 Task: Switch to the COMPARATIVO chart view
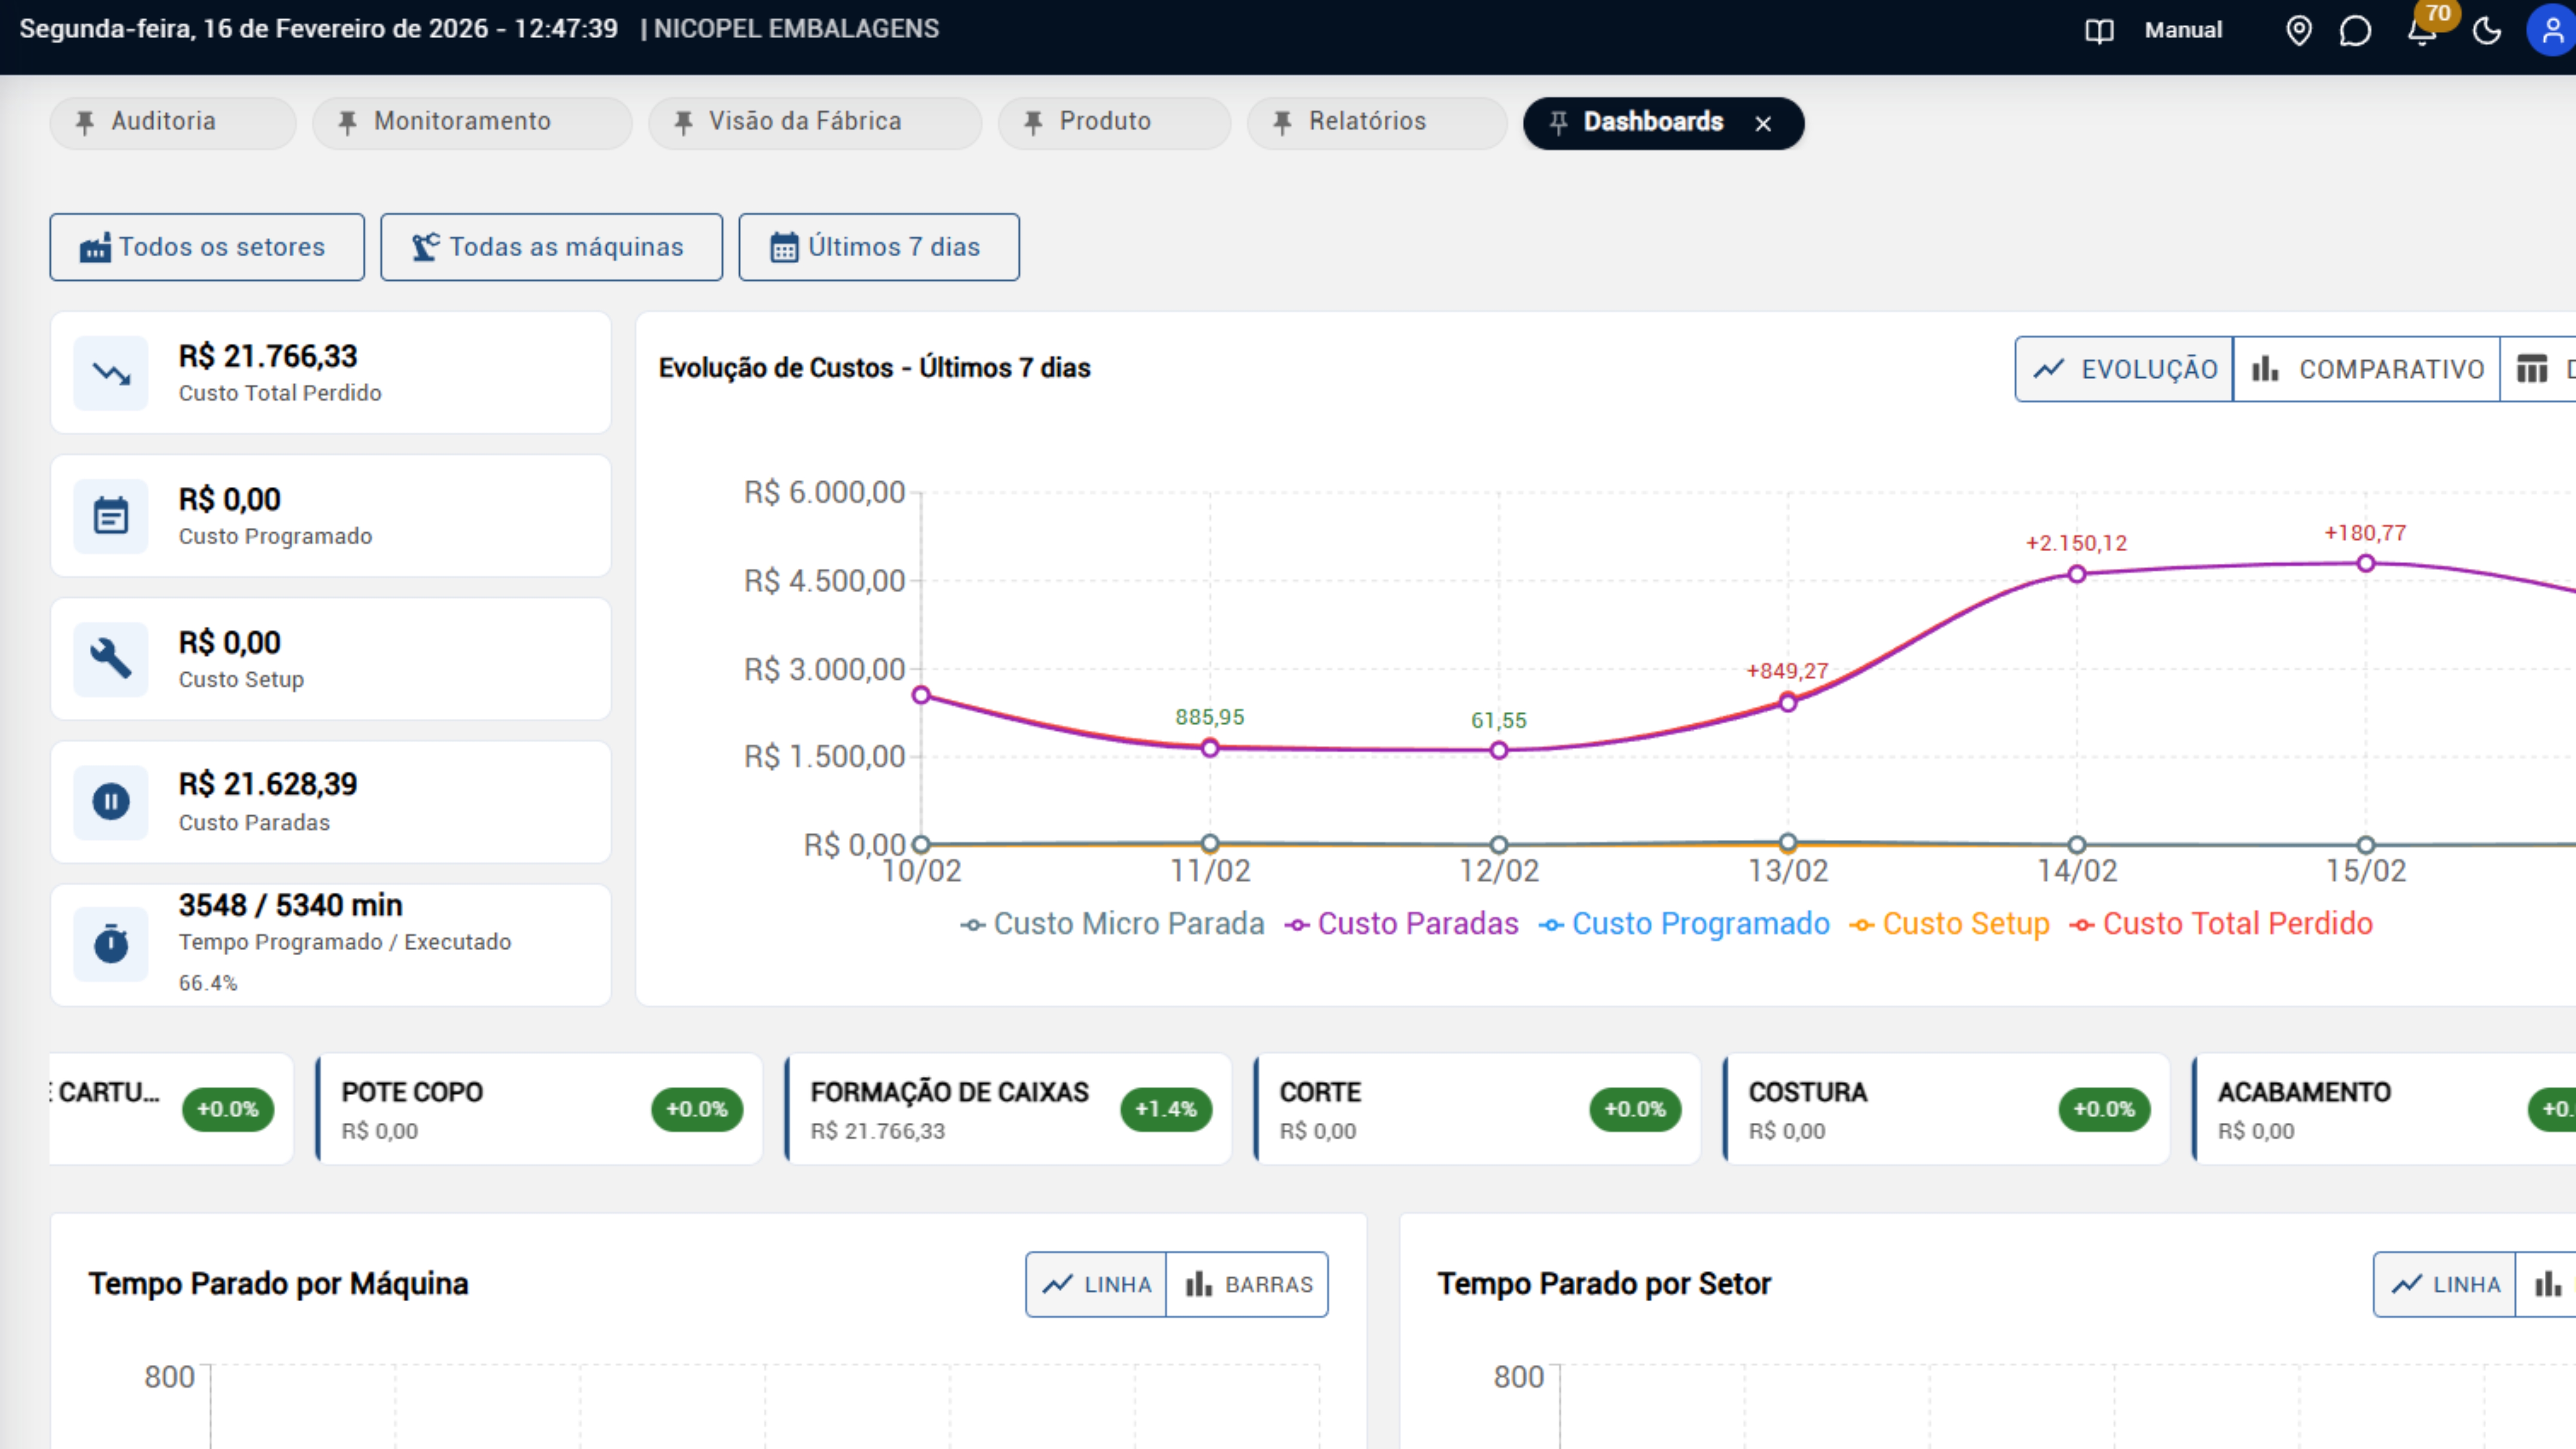2366,369
